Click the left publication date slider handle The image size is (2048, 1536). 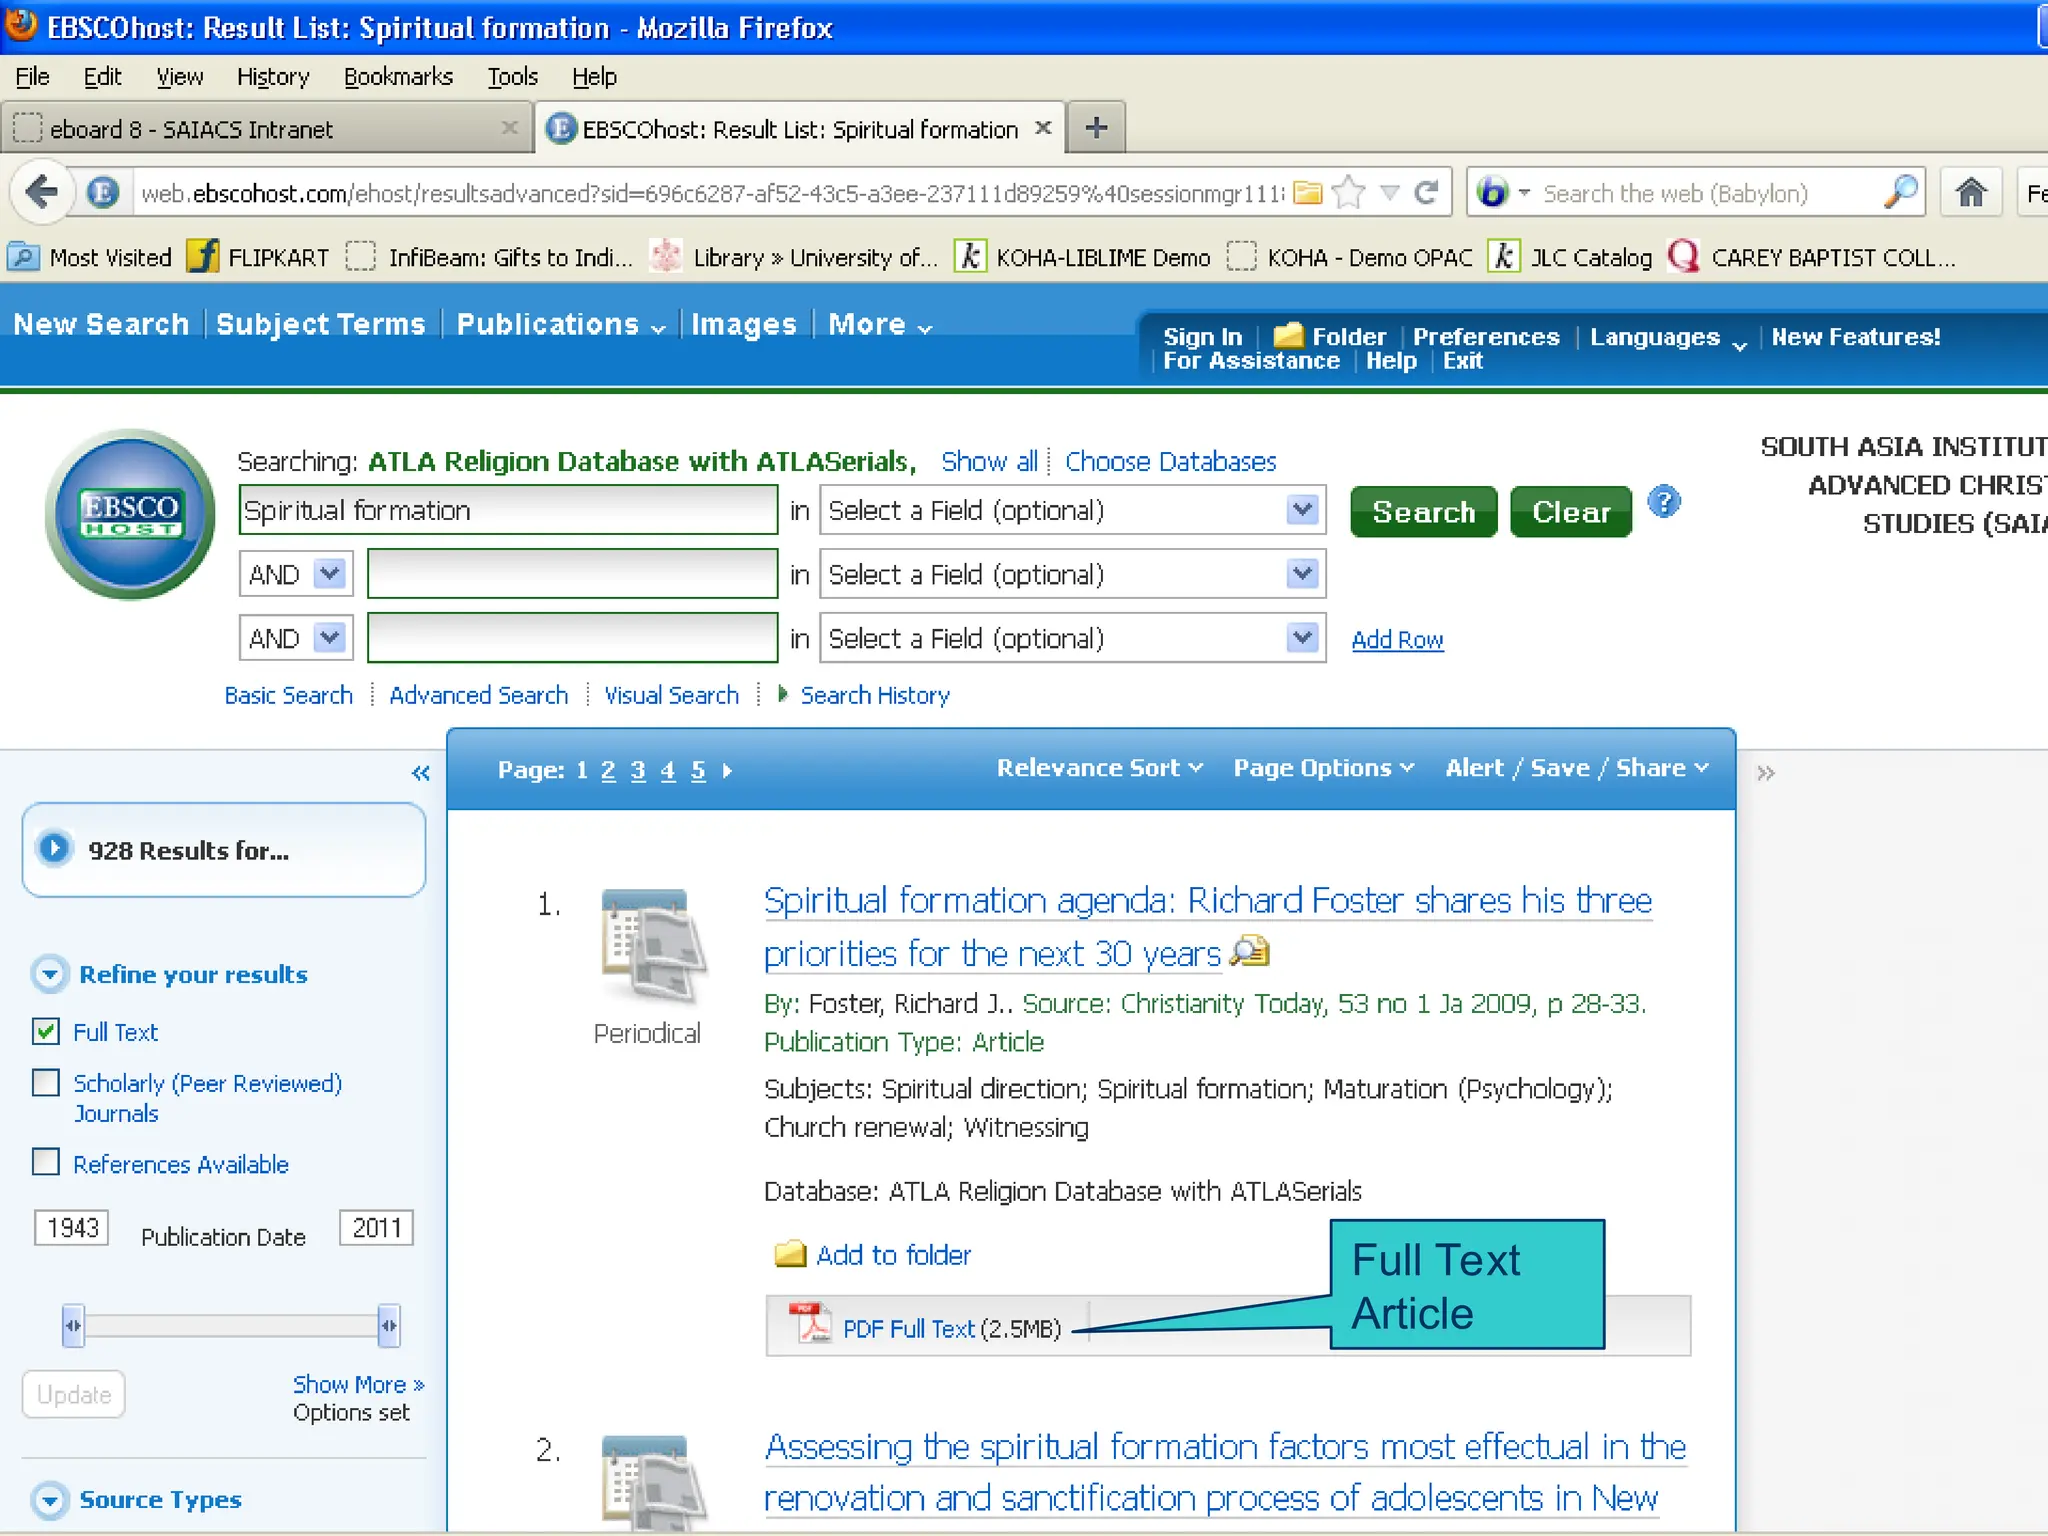pyautogui.click(x=73, y=1326)
